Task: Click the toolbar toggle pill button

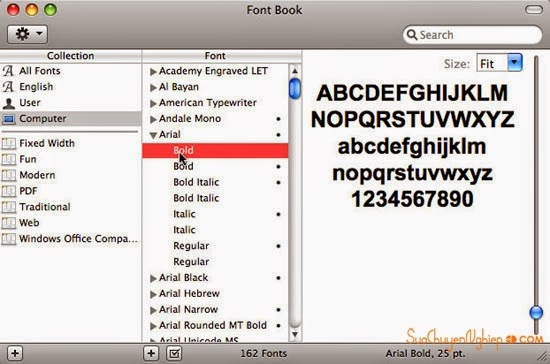Action: pyautogui.click(x=534, y=10)
